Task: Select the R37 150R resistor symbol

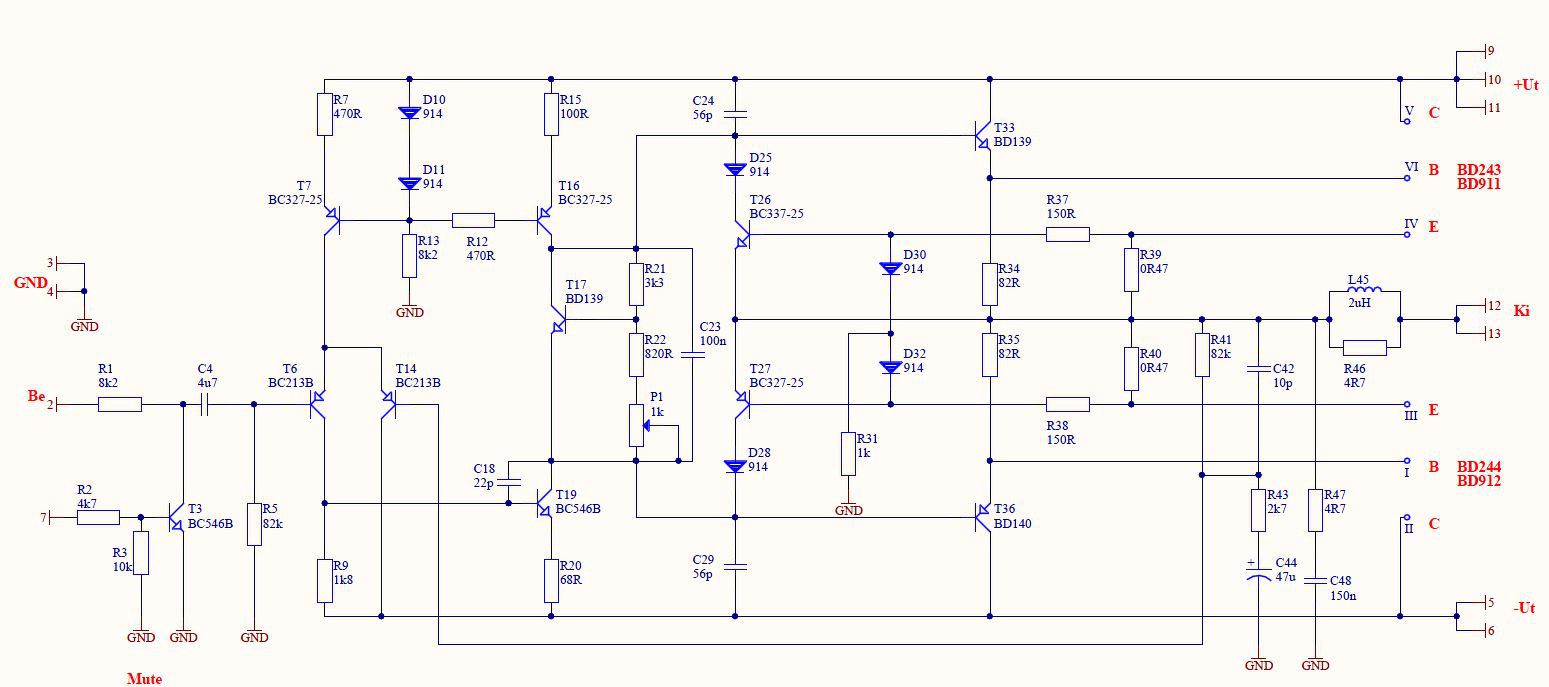Action: [x=1068, y=235]
